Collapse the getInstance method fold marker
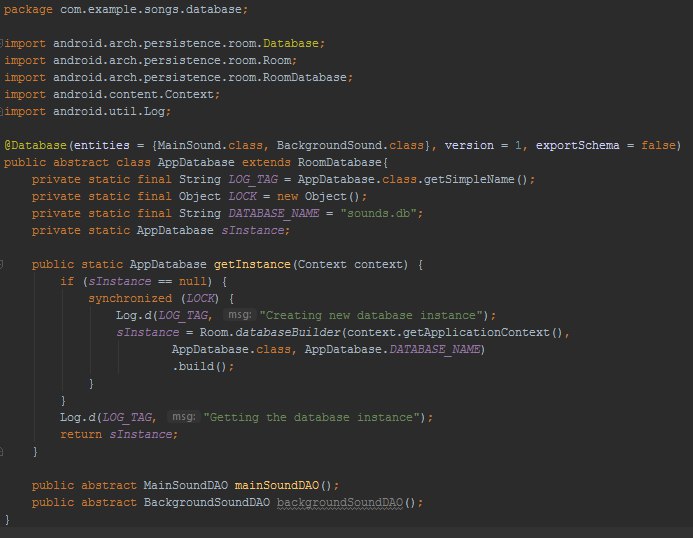Screen dimensions: 693x538 1,264
